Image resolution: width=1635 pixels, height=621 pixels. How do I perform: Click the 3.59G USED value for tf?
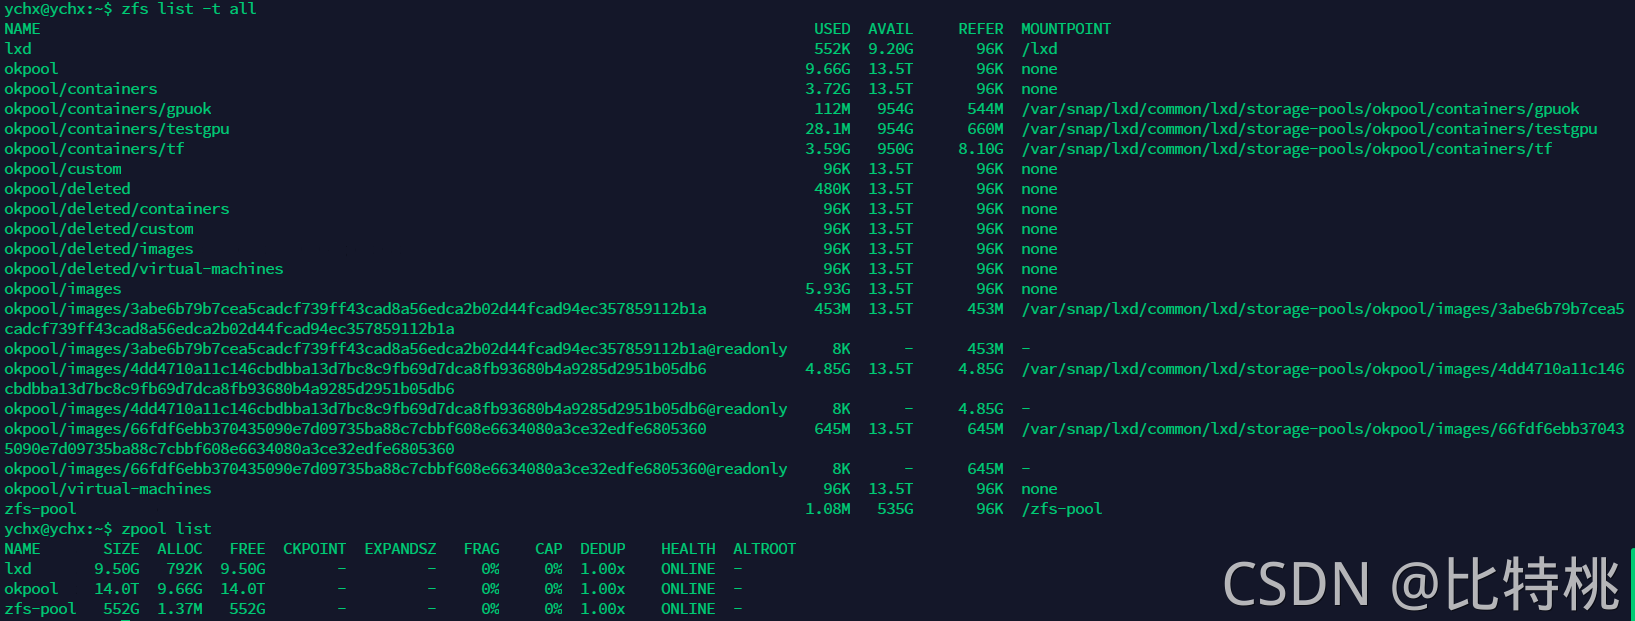click(828, 149)
